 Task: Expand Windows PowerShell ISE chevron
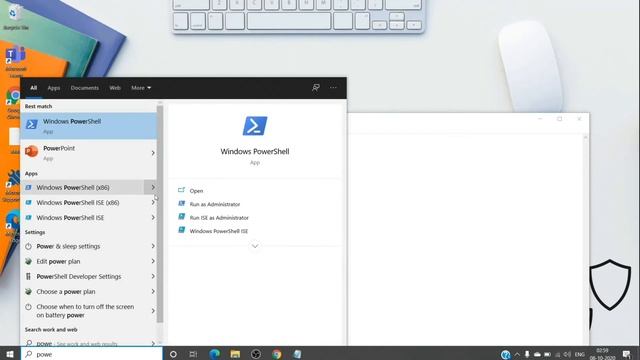(x=153, y=218)
